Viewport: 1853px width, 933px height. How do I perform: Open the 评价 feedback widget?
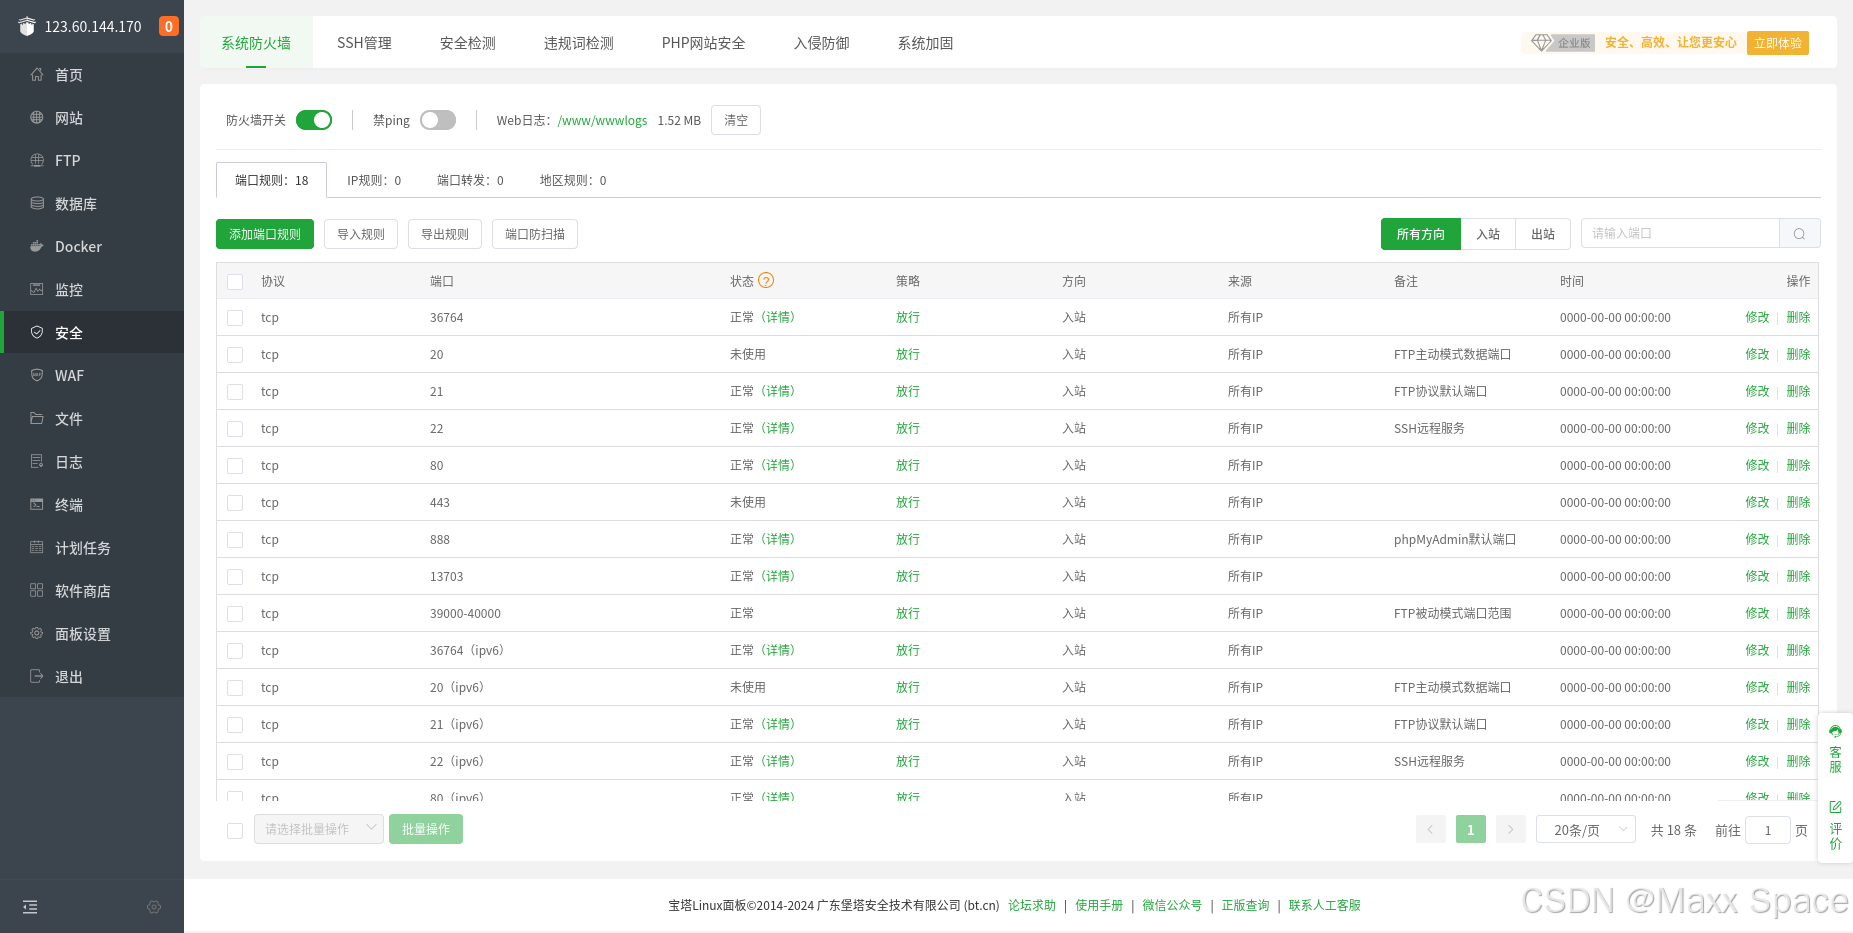[x=1835, y=825]
